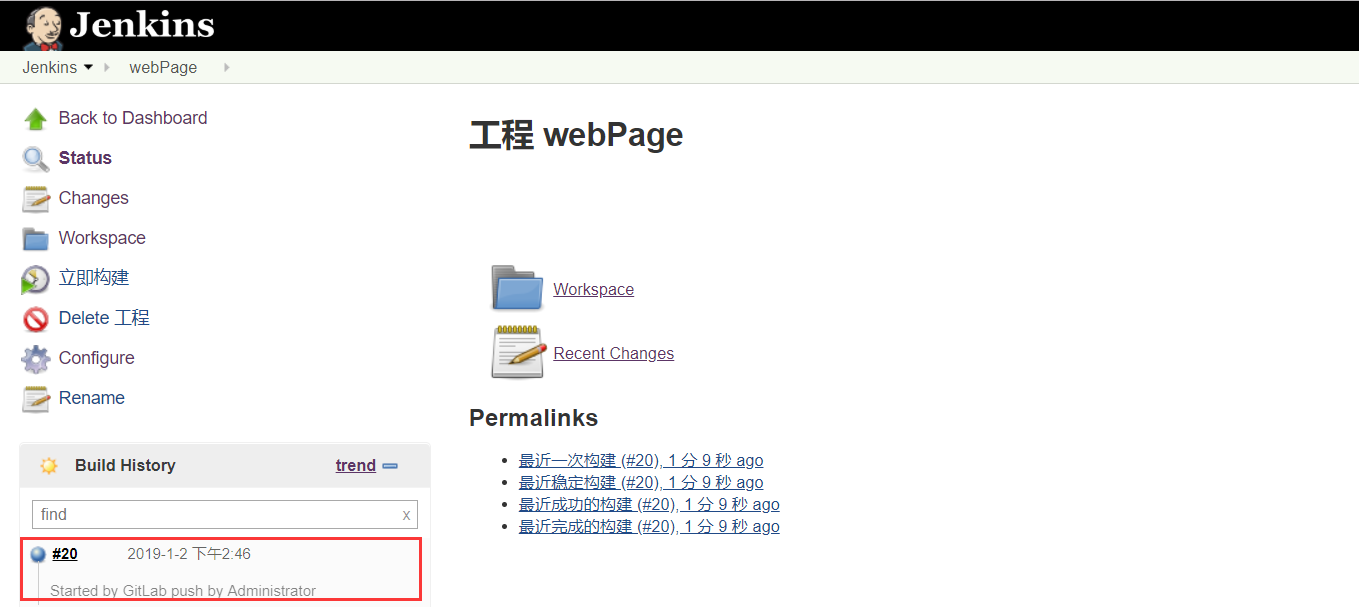Click the notepad Rename icon
1359x607 pixels.
point(36,399)
